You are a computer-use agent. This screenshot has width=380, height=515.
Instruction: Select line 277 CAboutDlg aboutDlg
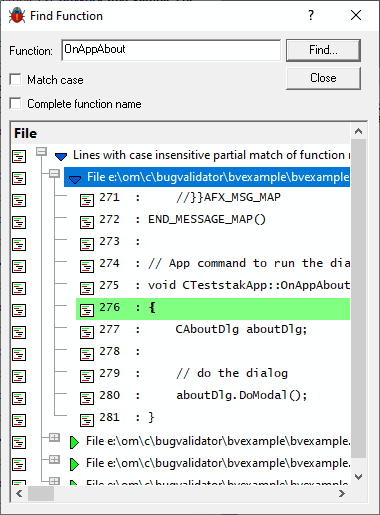coord(213,330)
